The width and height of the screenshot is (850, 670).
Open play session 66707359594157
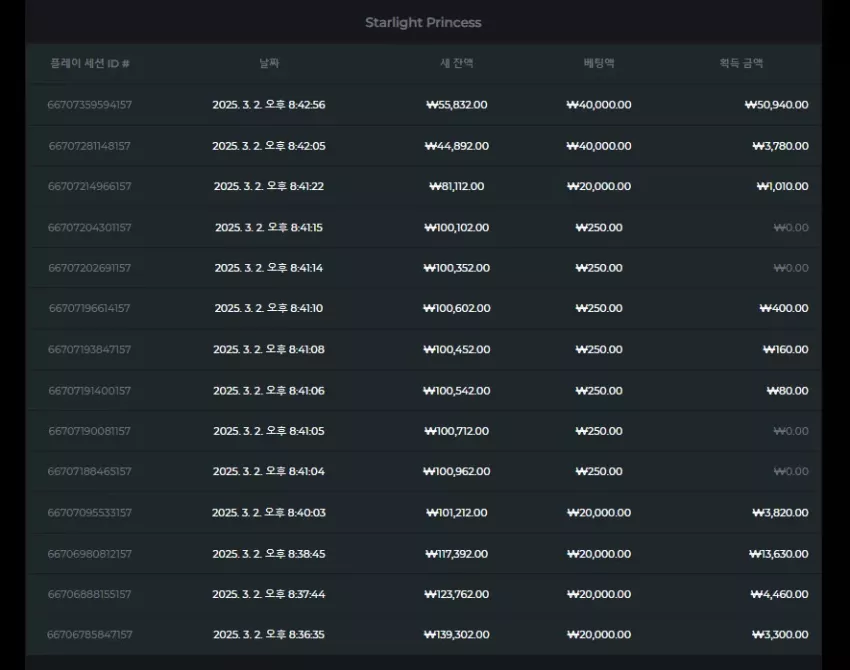89,105
